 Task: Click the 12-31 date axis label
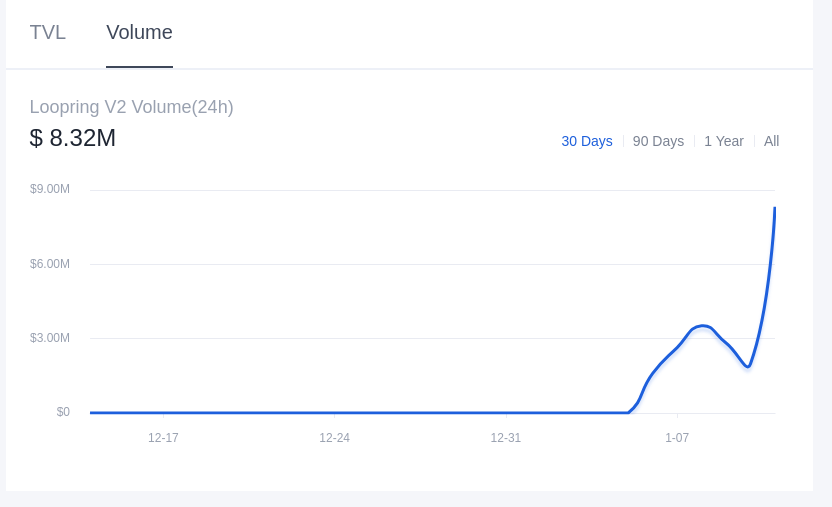[505, 438]
